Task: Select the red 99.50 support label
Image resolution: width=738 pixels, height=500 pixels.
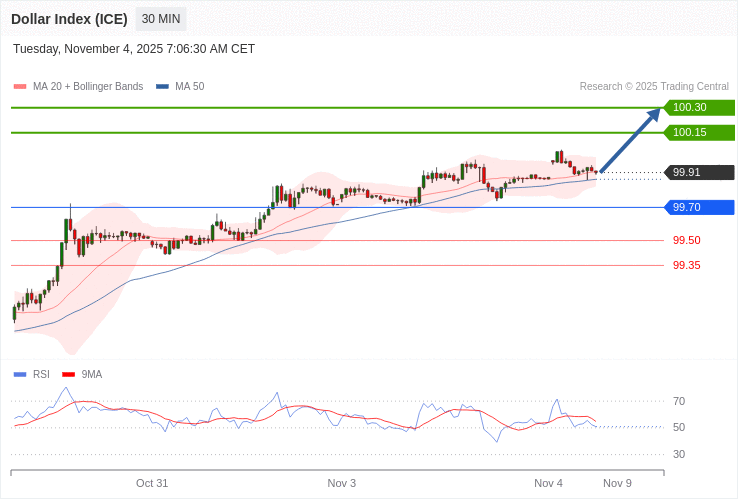Action: click(686, 240)
